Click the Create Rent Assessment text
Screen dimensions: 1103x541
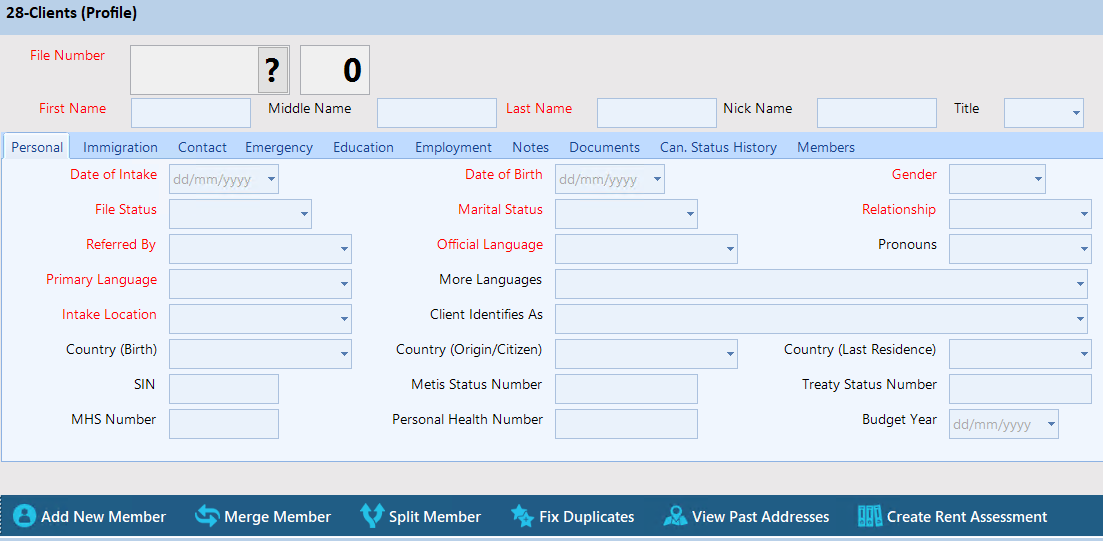pyautogui.click(x=966, y=517)
